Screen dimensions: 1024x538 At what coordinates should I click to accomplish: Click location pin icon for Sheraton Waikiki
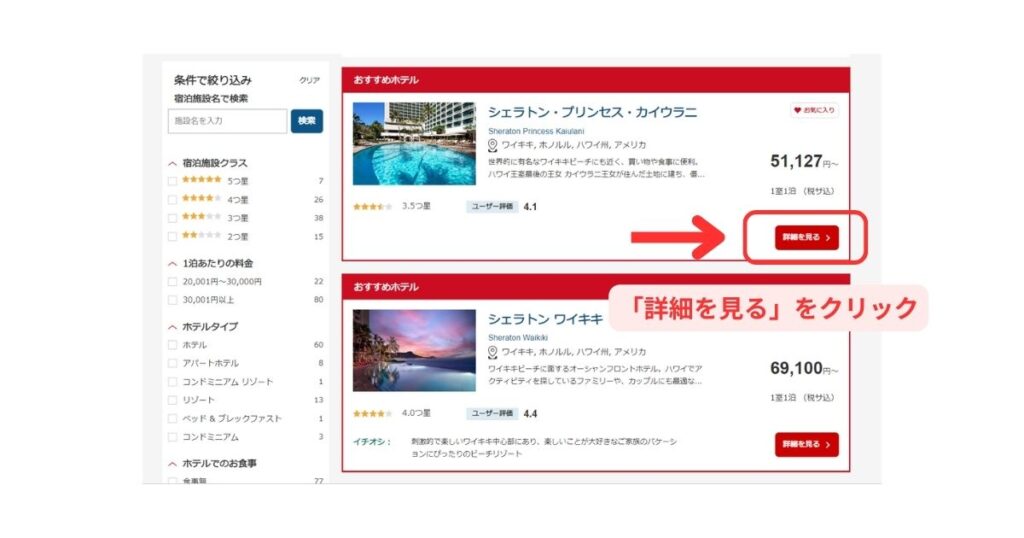coord(493,352)
